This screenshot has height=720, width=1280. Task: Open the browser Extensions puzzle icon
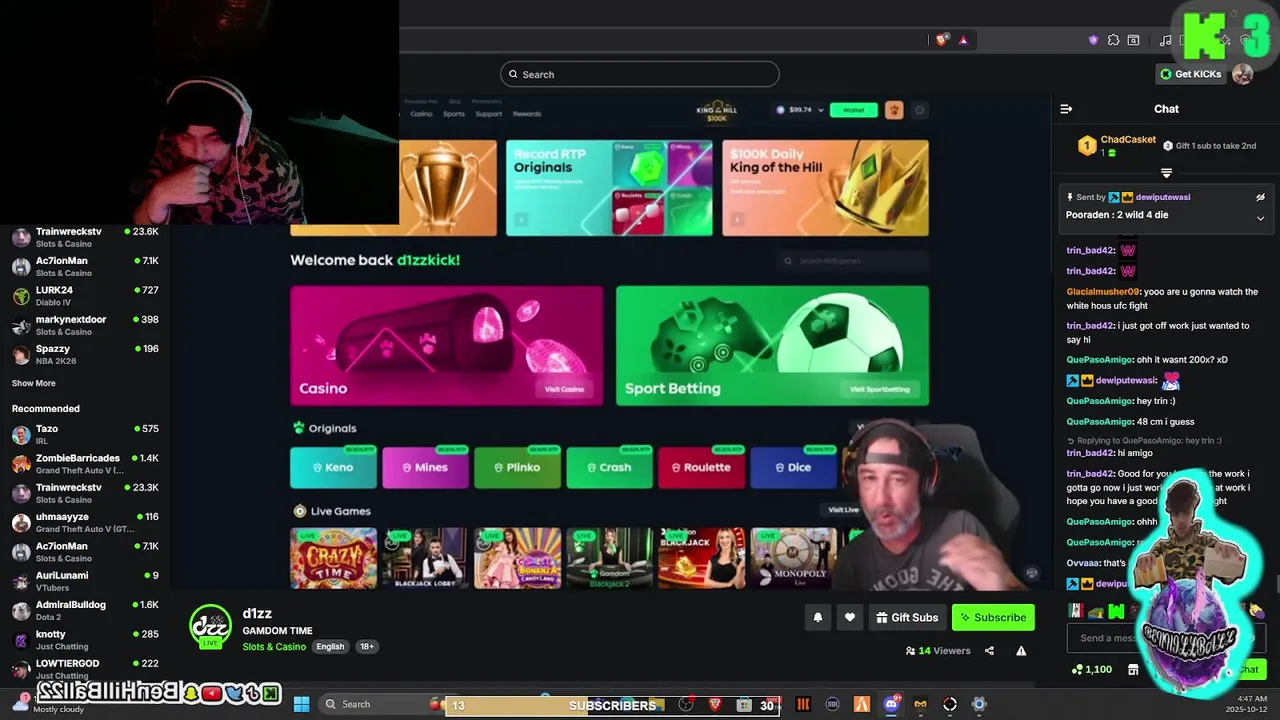pyautogui.click(x=1113, y=40)
